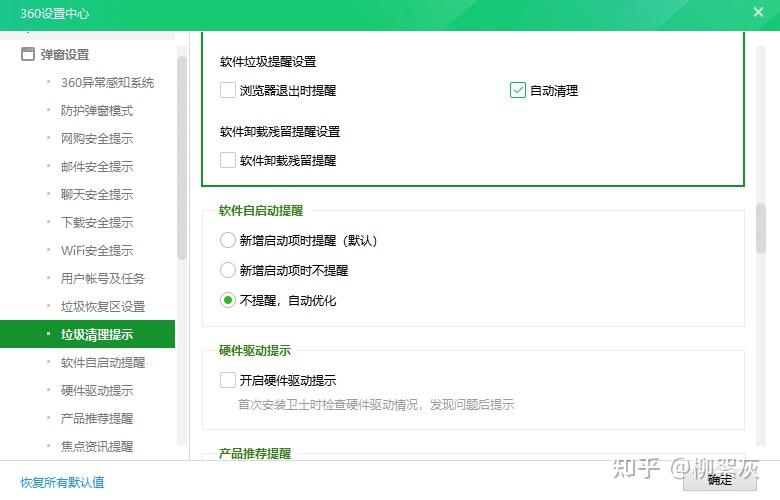Click the 软件卸载残留提醒设置 heading text
Screen dimensions: 780x500
[280, 132]
